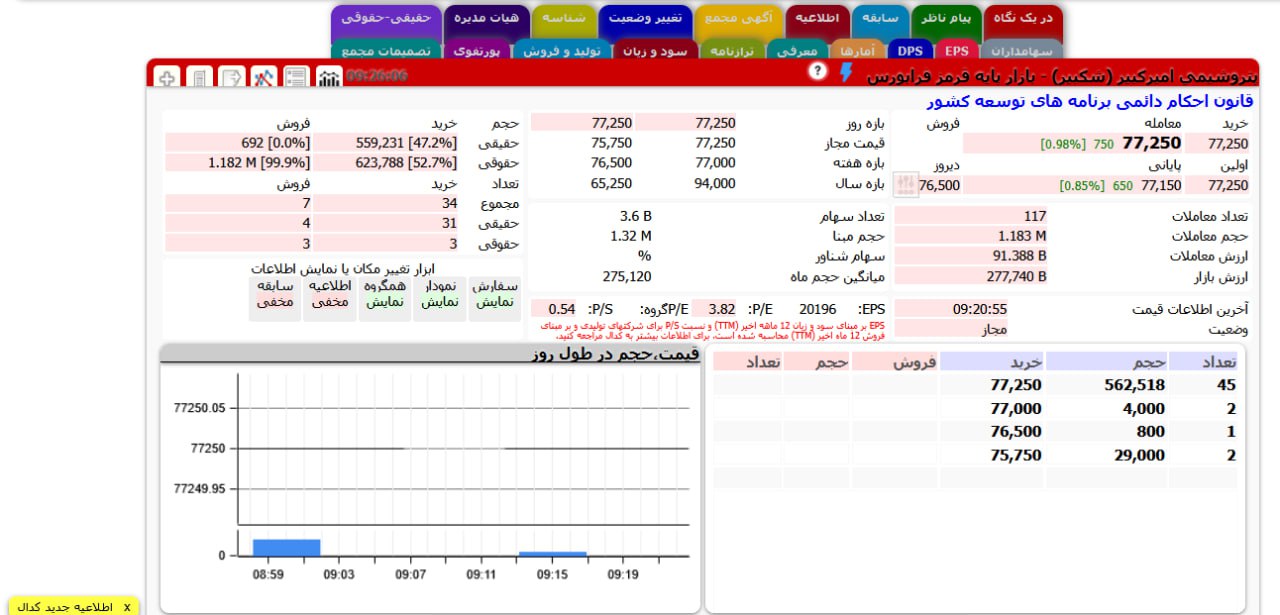Click the yearly range high value 94,000
Viewport: 1280px width, 615px height.
pyautogui.click(x=714, y=183)
